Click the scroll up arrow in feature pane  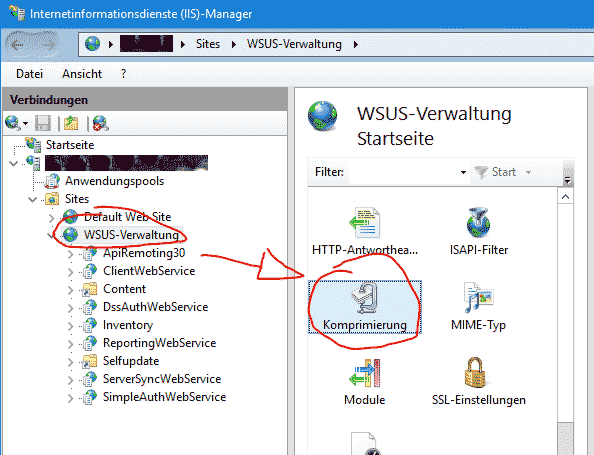point(565,197)
